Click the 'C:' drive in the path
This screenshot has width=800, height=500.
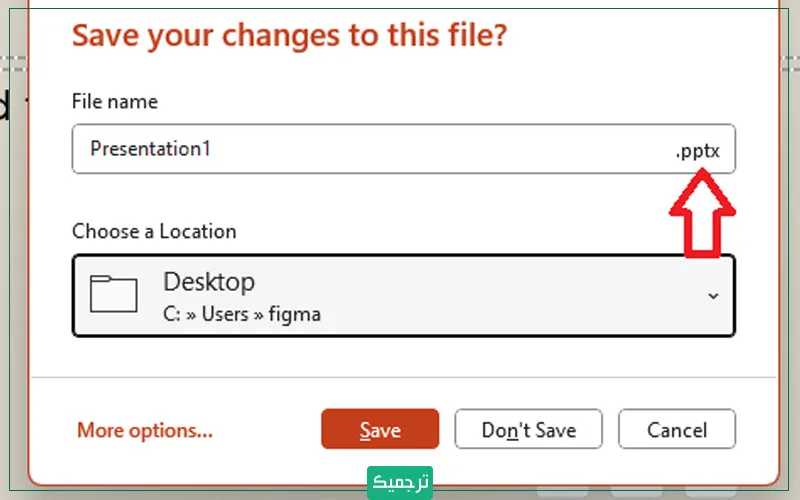(x=172, y=314)
